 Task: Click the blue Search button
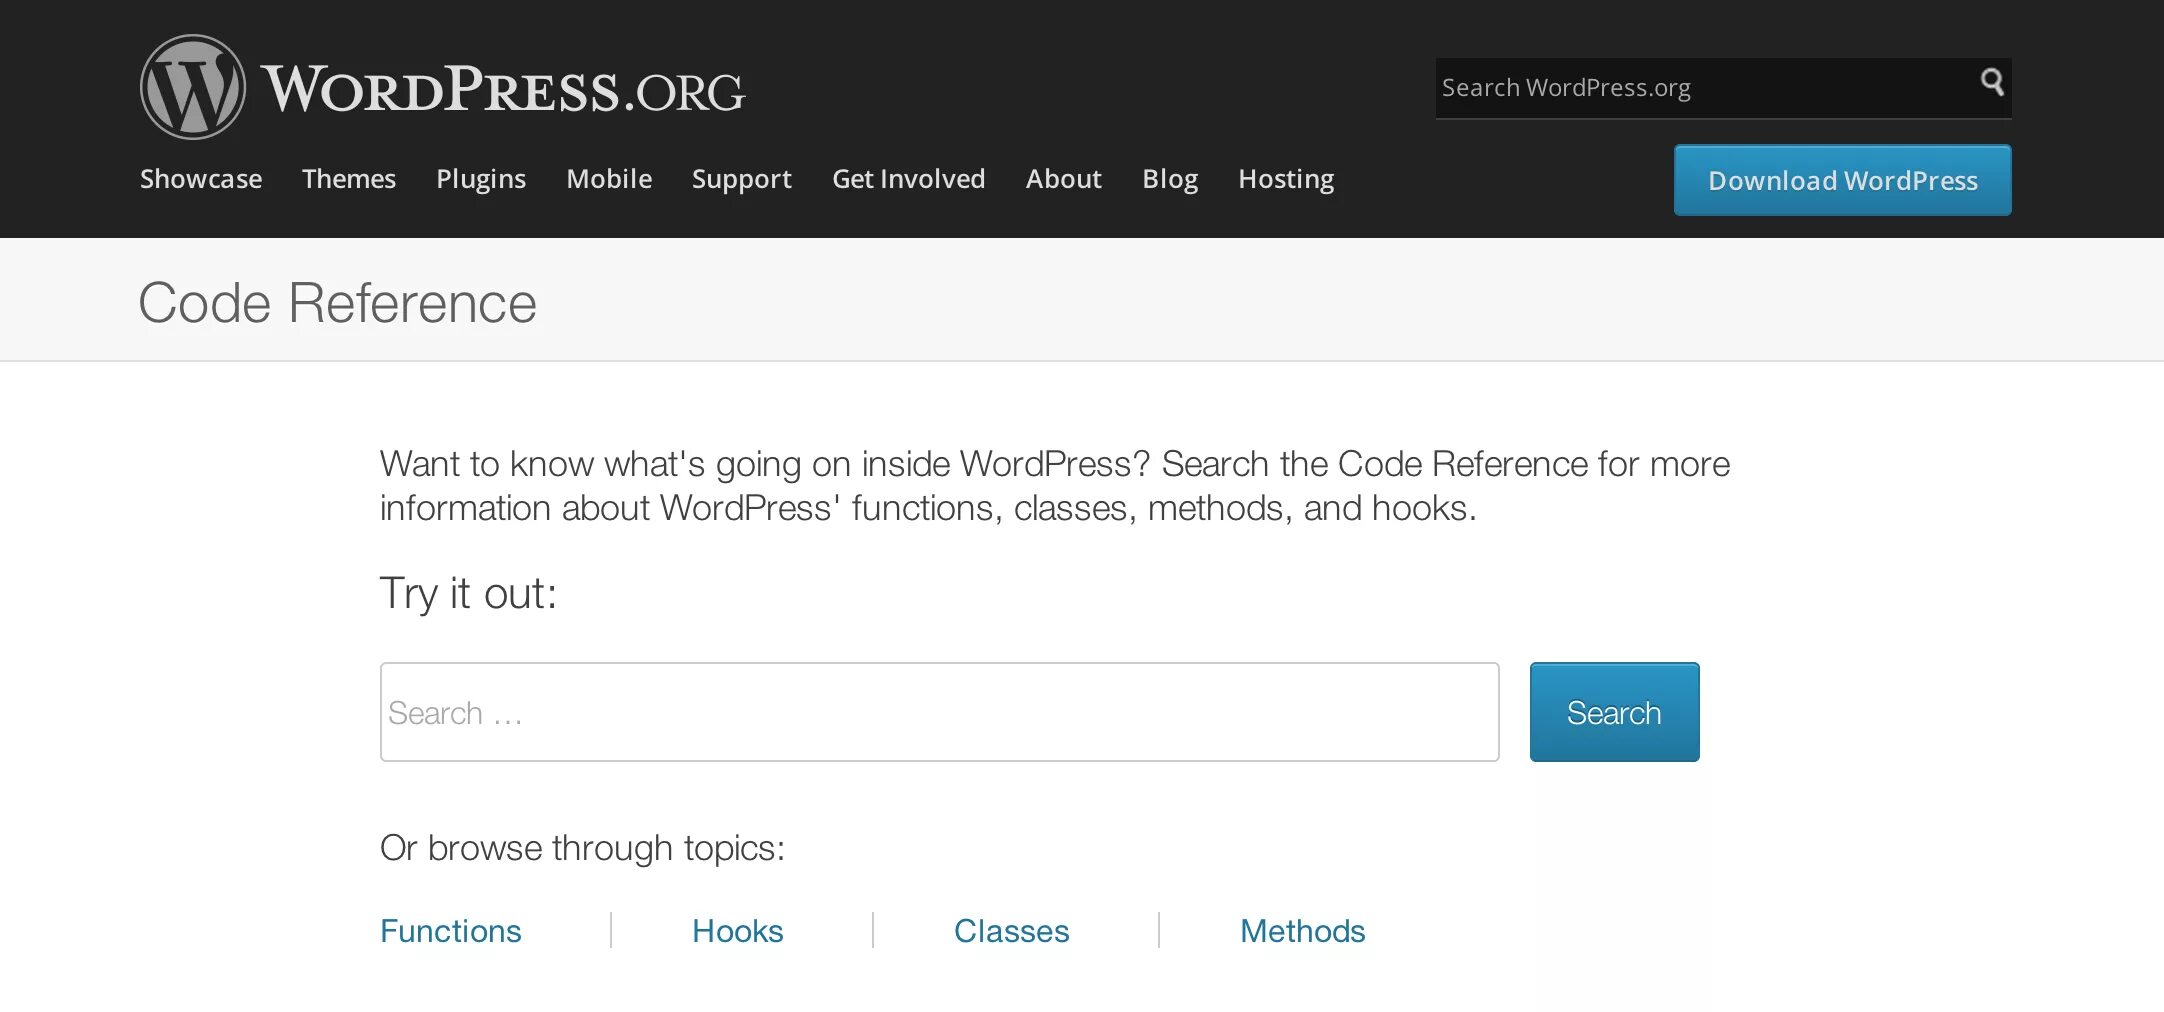coord(1614,712)
